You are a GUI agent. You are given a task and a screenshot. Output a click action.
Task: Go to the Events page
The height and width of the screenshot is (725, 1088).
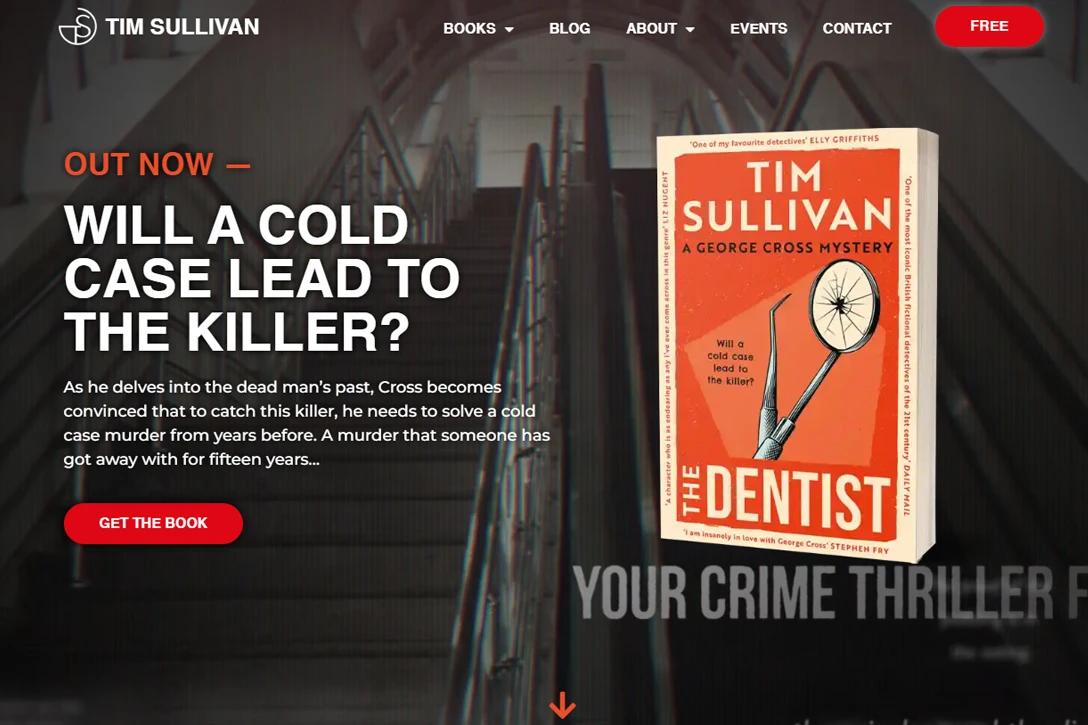758,28
